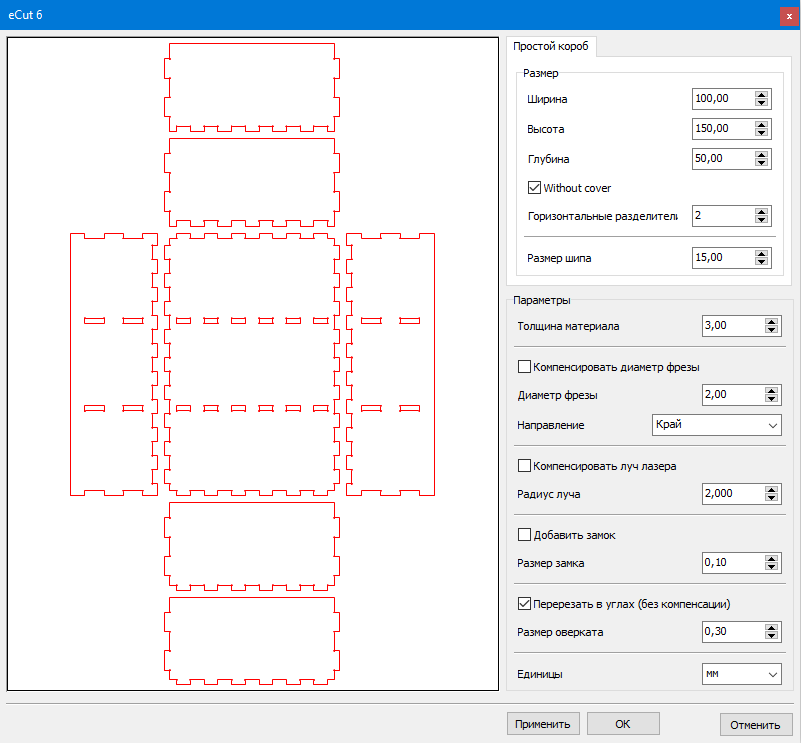Decrease Горизонтальные разделители with the down arrow

click(x=762, y=219)
